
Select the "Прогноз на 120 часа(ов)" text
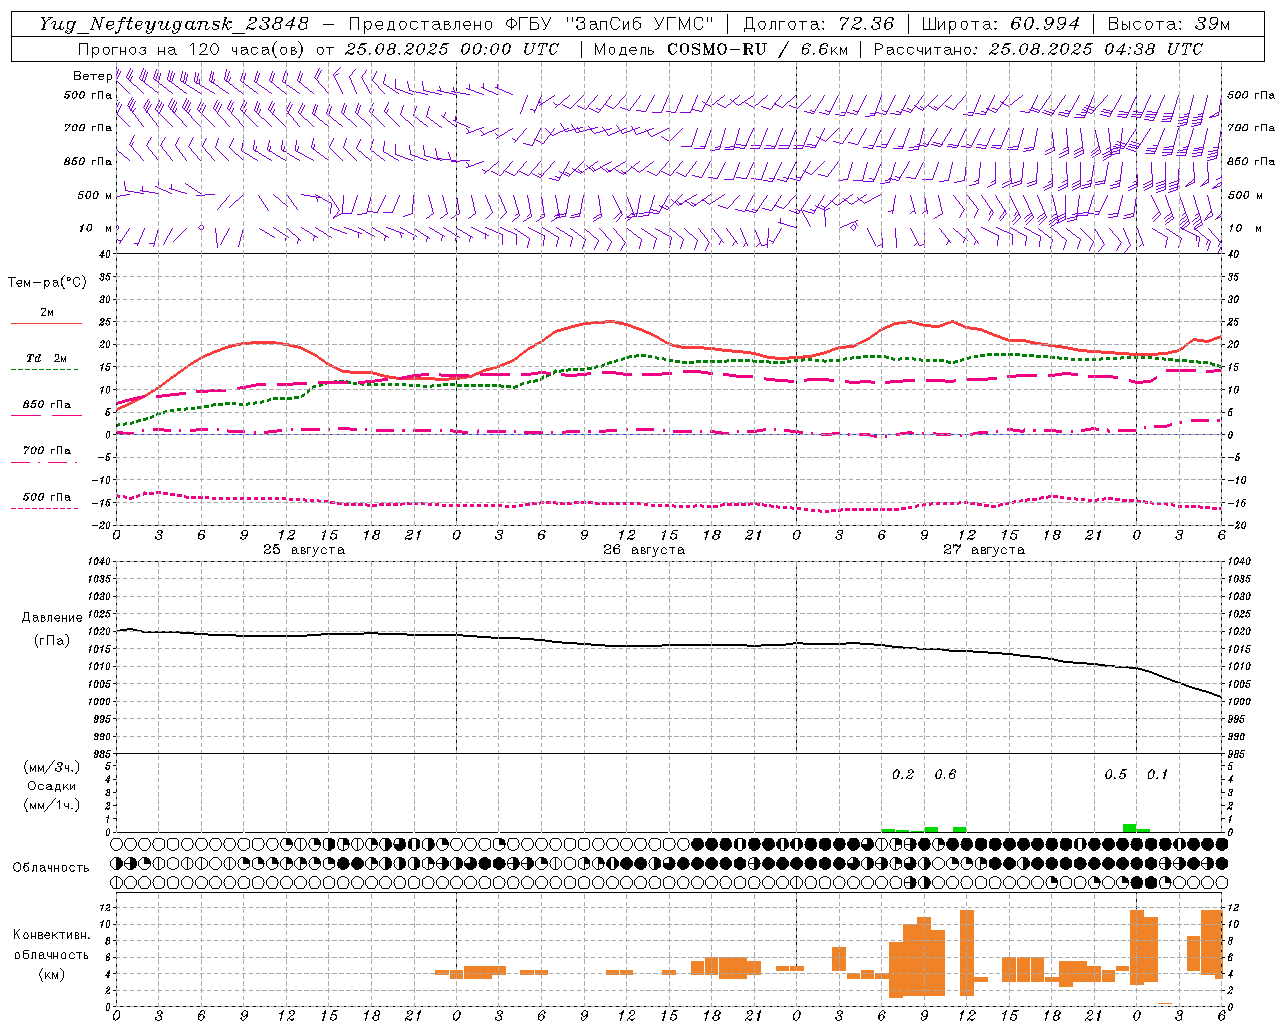click(192, 49)
